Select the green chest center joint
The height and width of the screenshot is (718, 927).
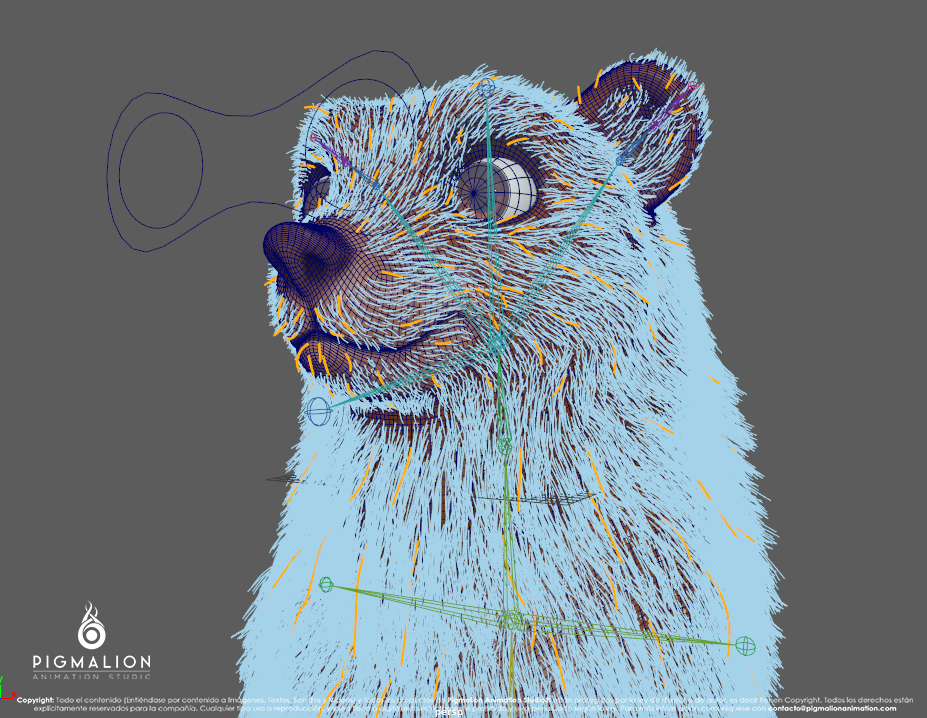pos(513,620)
